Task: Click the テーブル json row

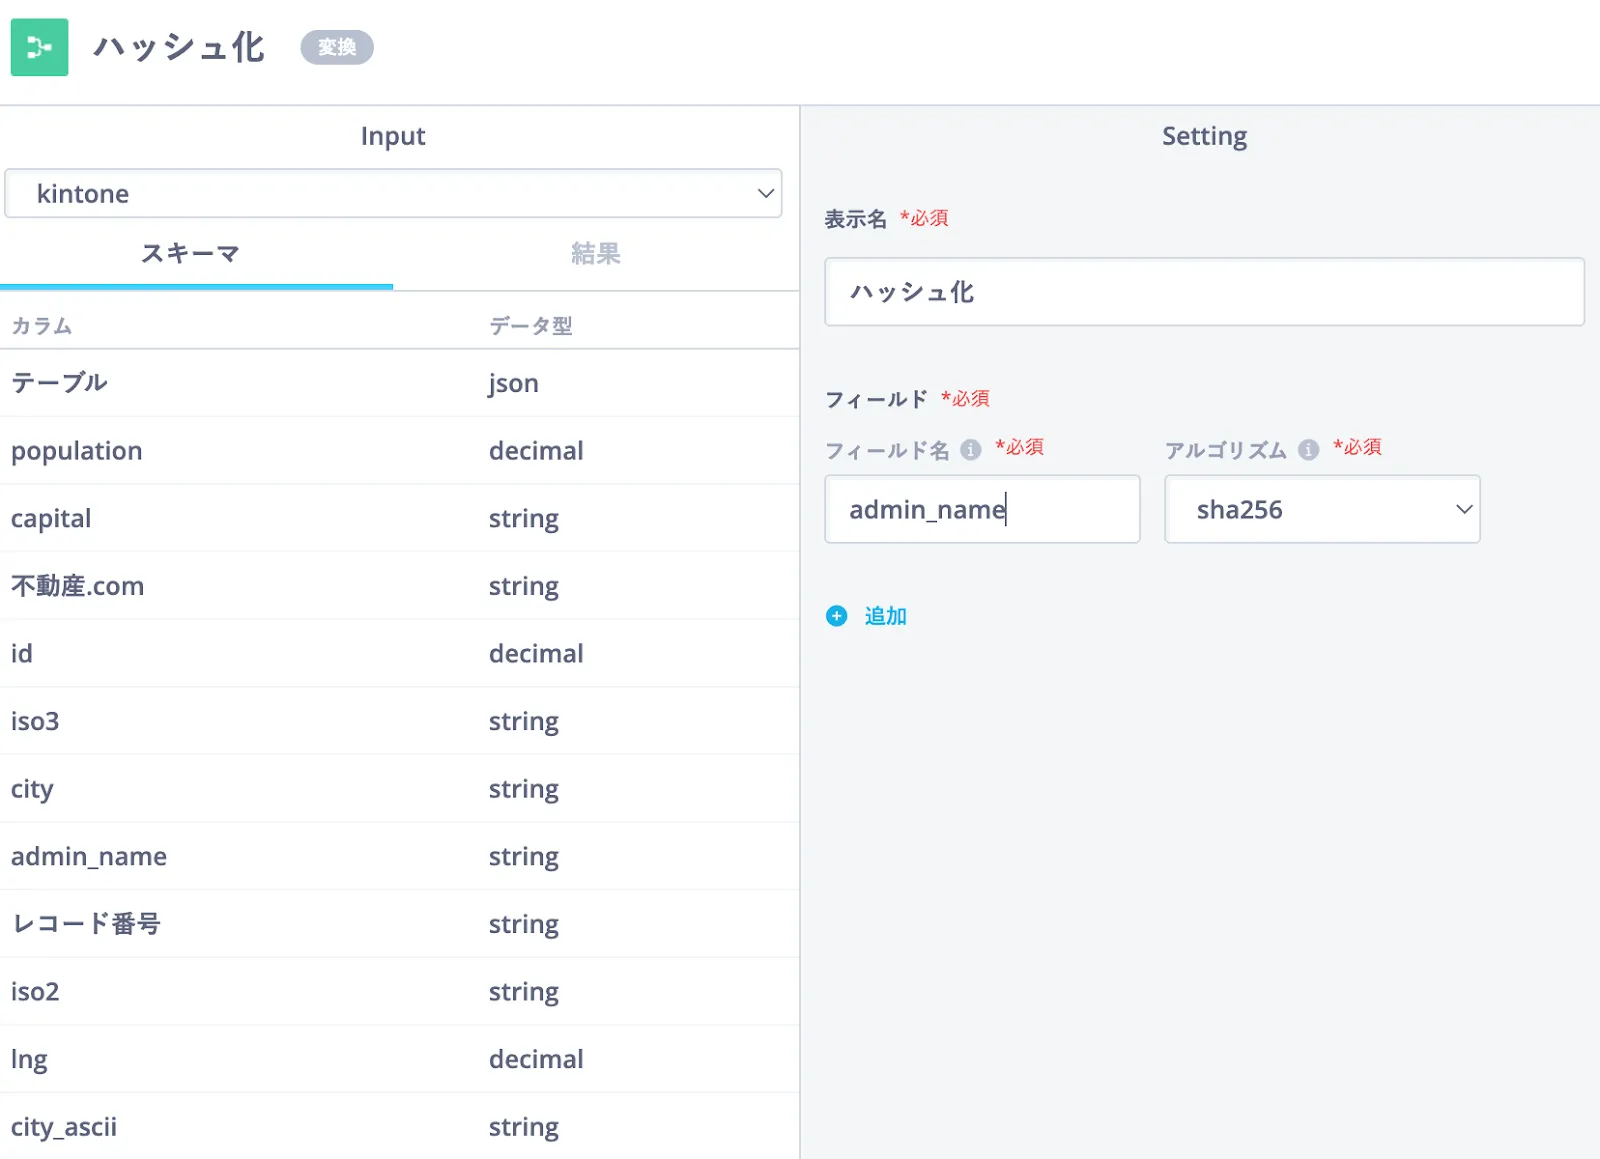Action: (x=59, y=383)
